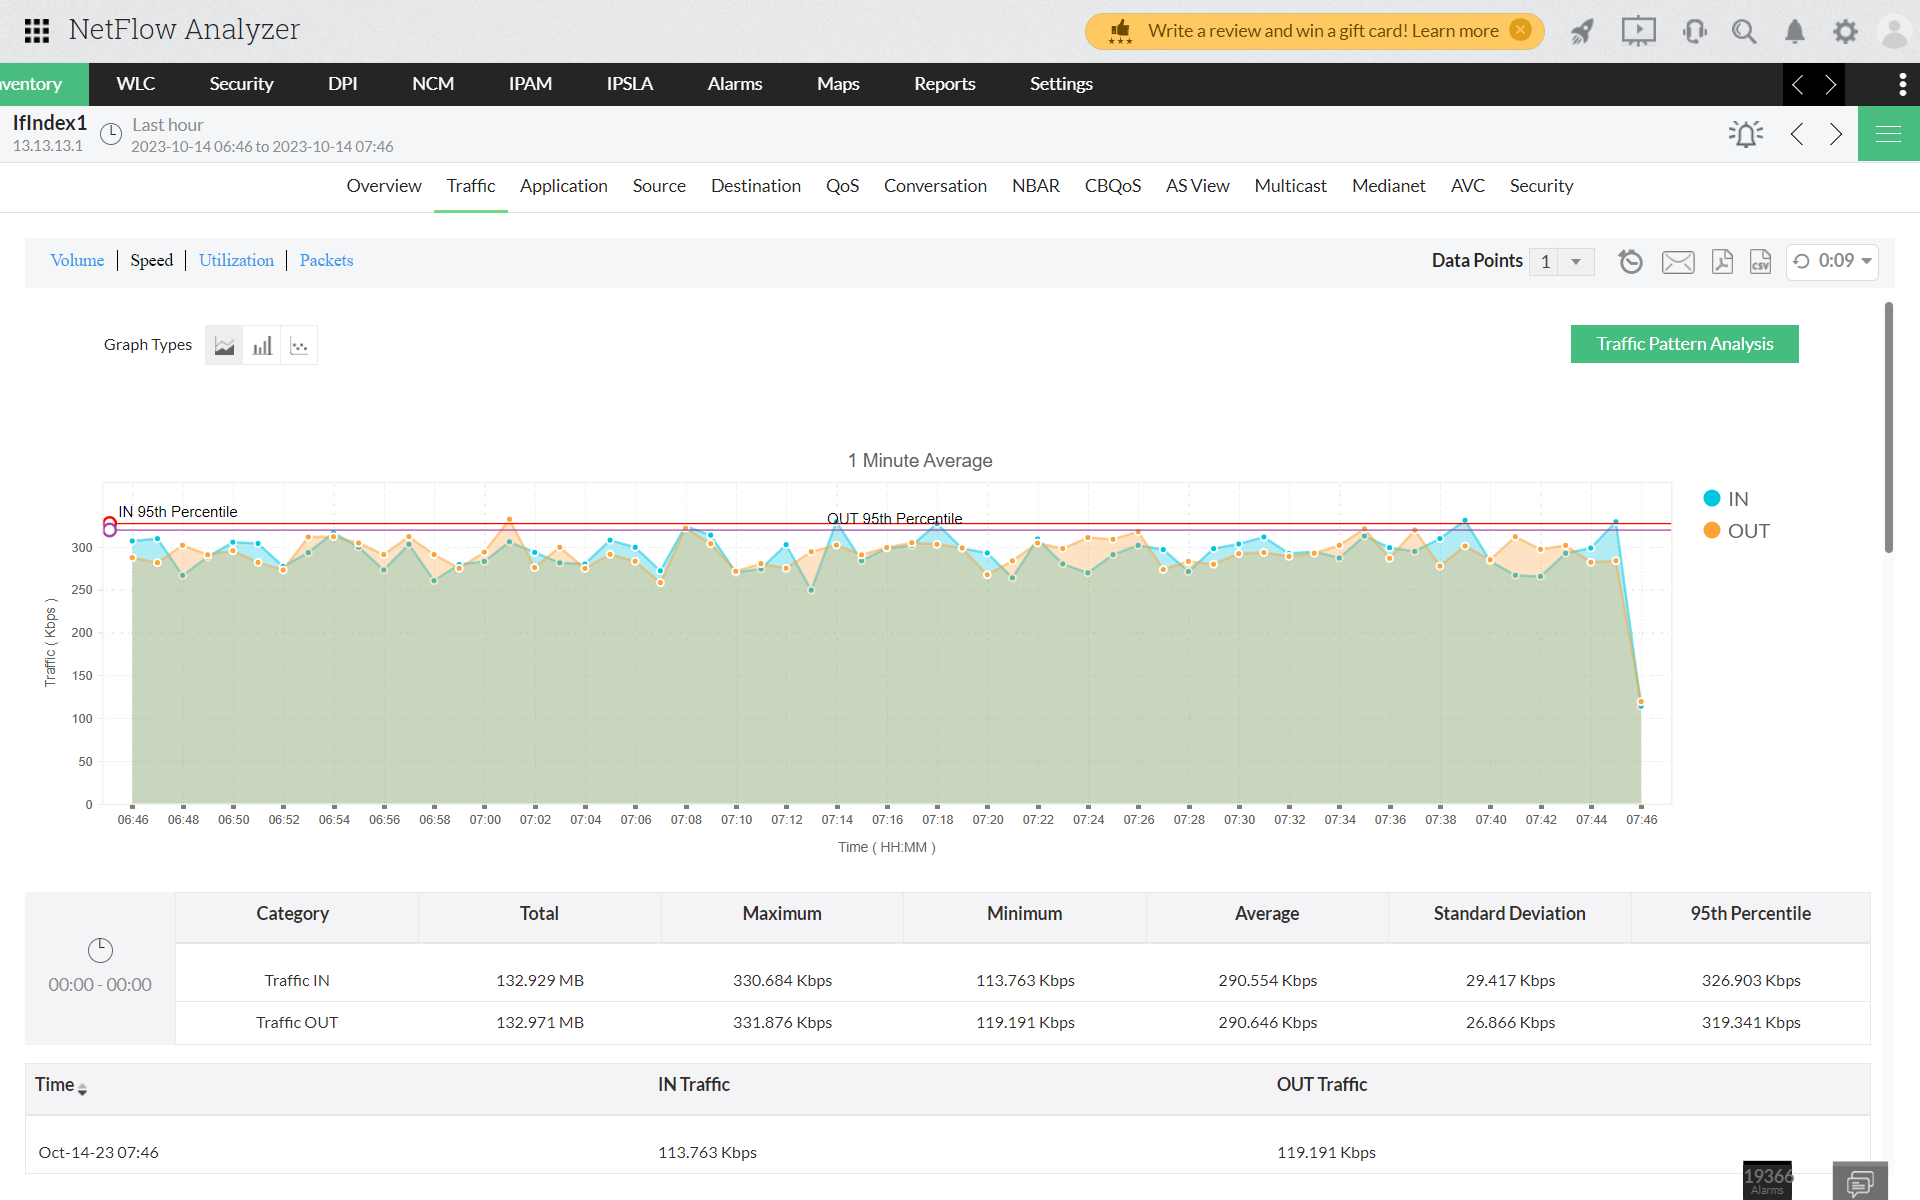The width and height of the screenshot is (1920, 1200).
Task: Expand the auto-refresh timer dropdown
Action: click(x=1866, y=261)
